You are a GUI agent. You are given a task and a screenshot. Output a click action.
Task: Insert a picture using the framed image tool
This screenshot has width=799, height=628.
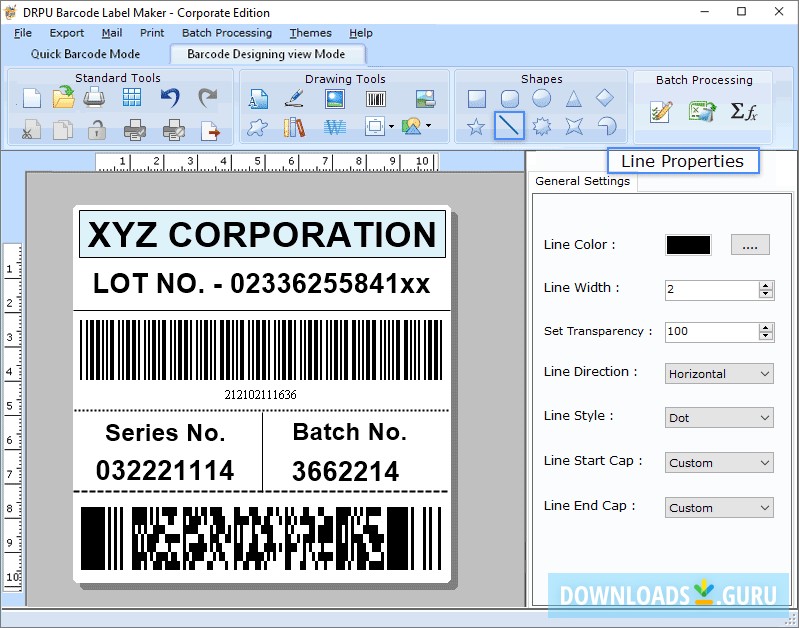[335, 98]
